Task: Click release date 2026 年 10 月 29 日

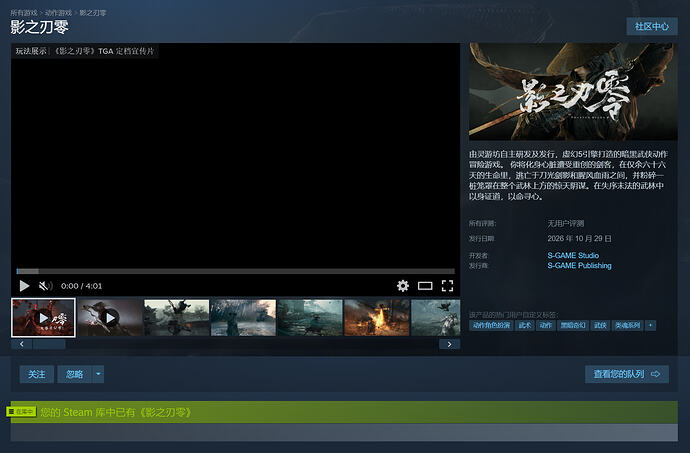Action: pyautogui.click(x=579, y=239)
